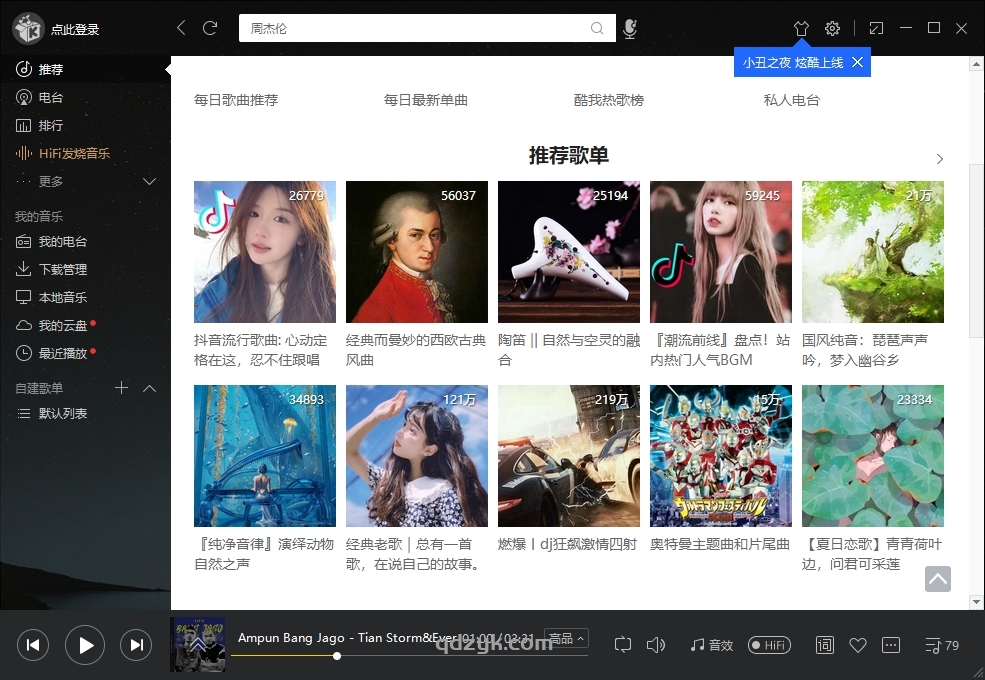Open the skin/theme T-shirt icon
This screenshot has width=985, height=680.
pyautogui.click(x=801, y=28)
